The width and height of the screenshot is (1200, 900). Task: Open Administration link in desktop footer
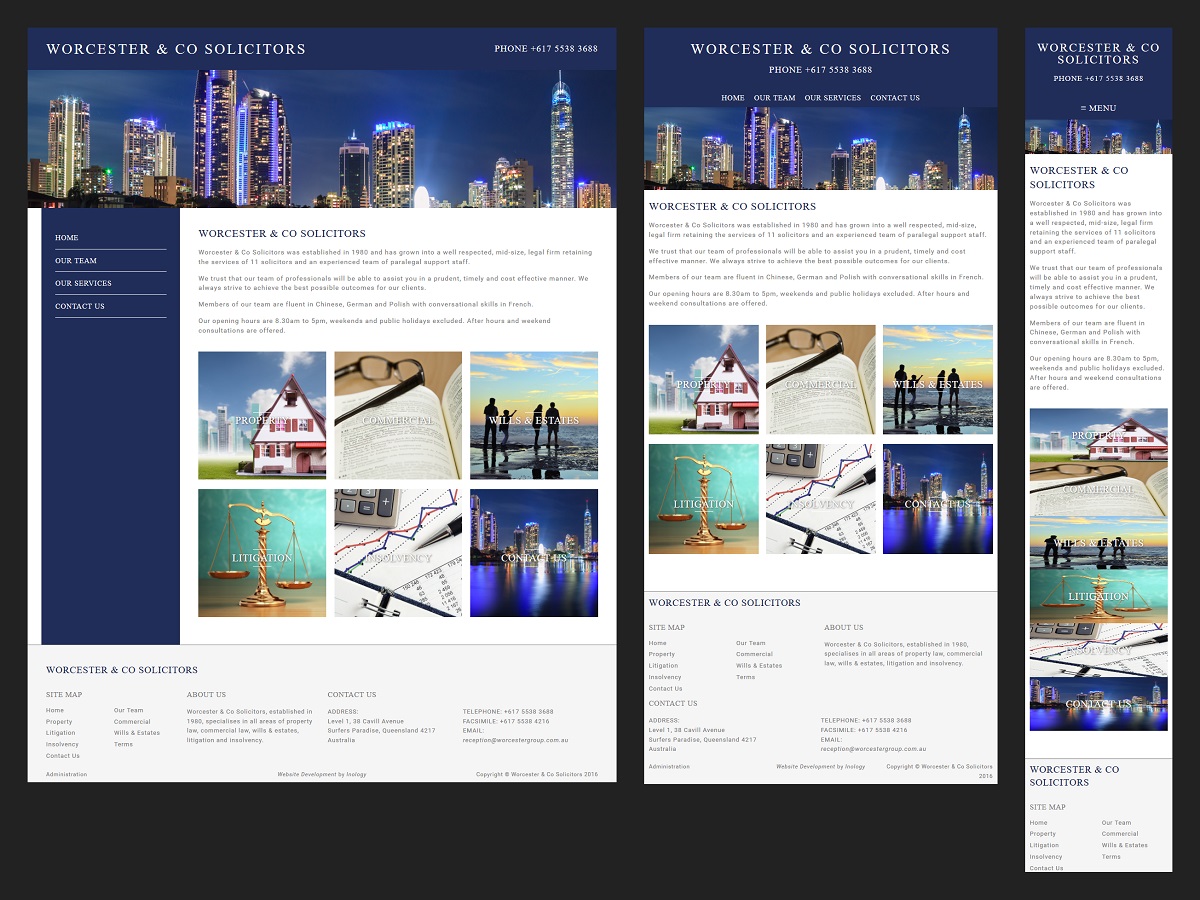click(x=66, y=774)
